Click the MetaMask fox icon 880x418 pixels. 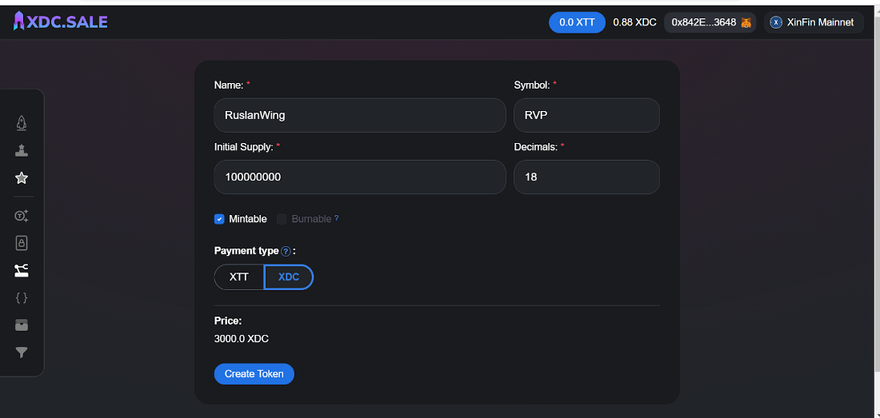click(745, 22)
